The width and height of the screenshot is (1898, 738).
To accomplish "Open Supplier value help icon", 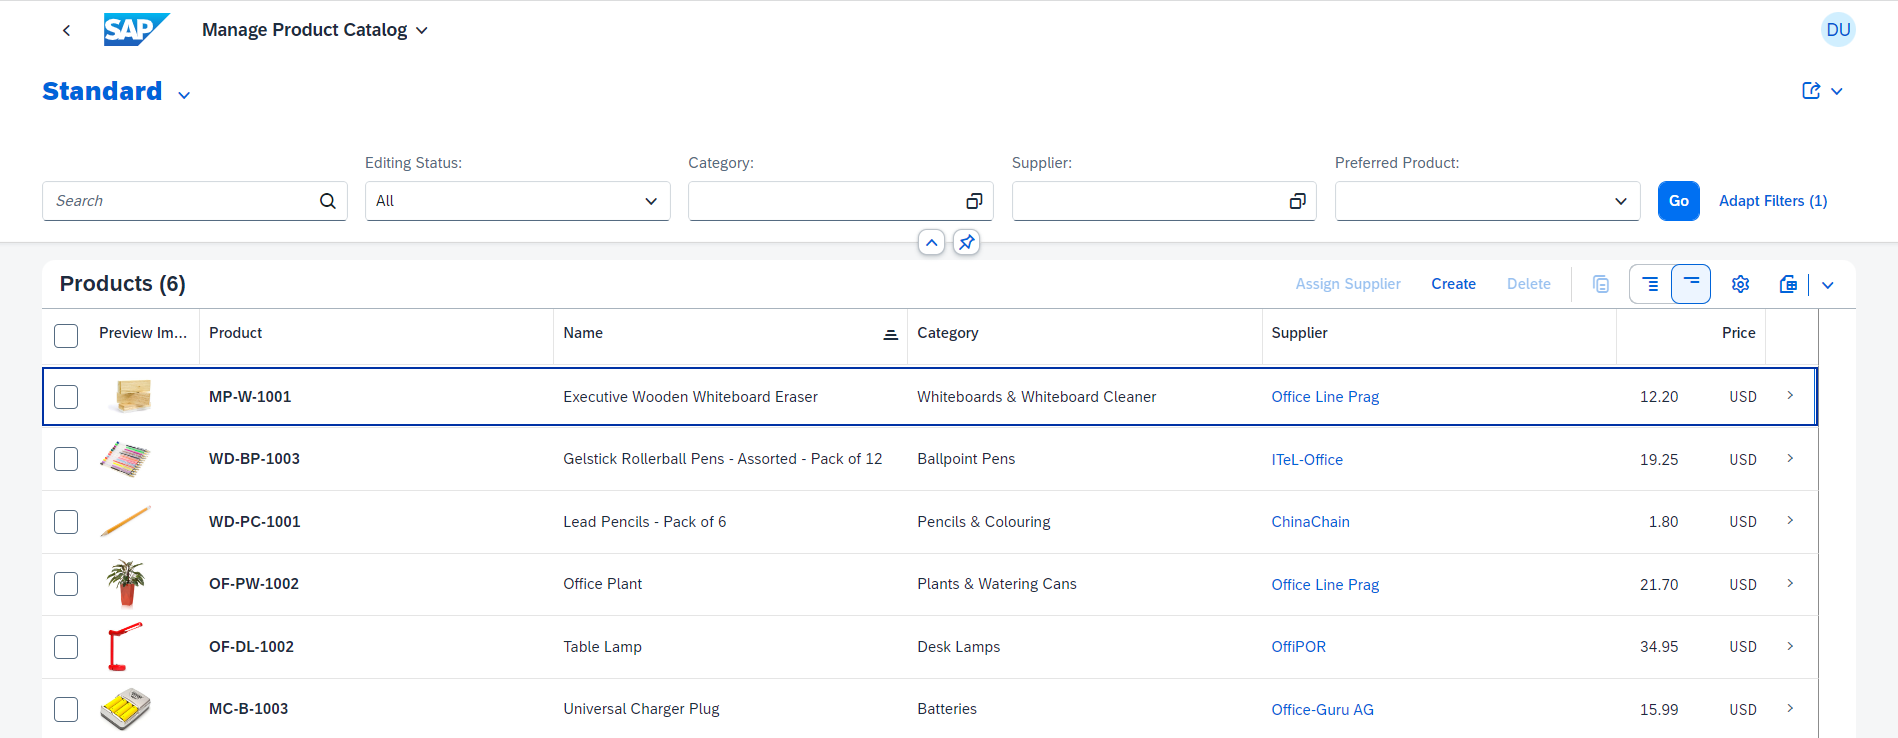I will (1297, 201).
